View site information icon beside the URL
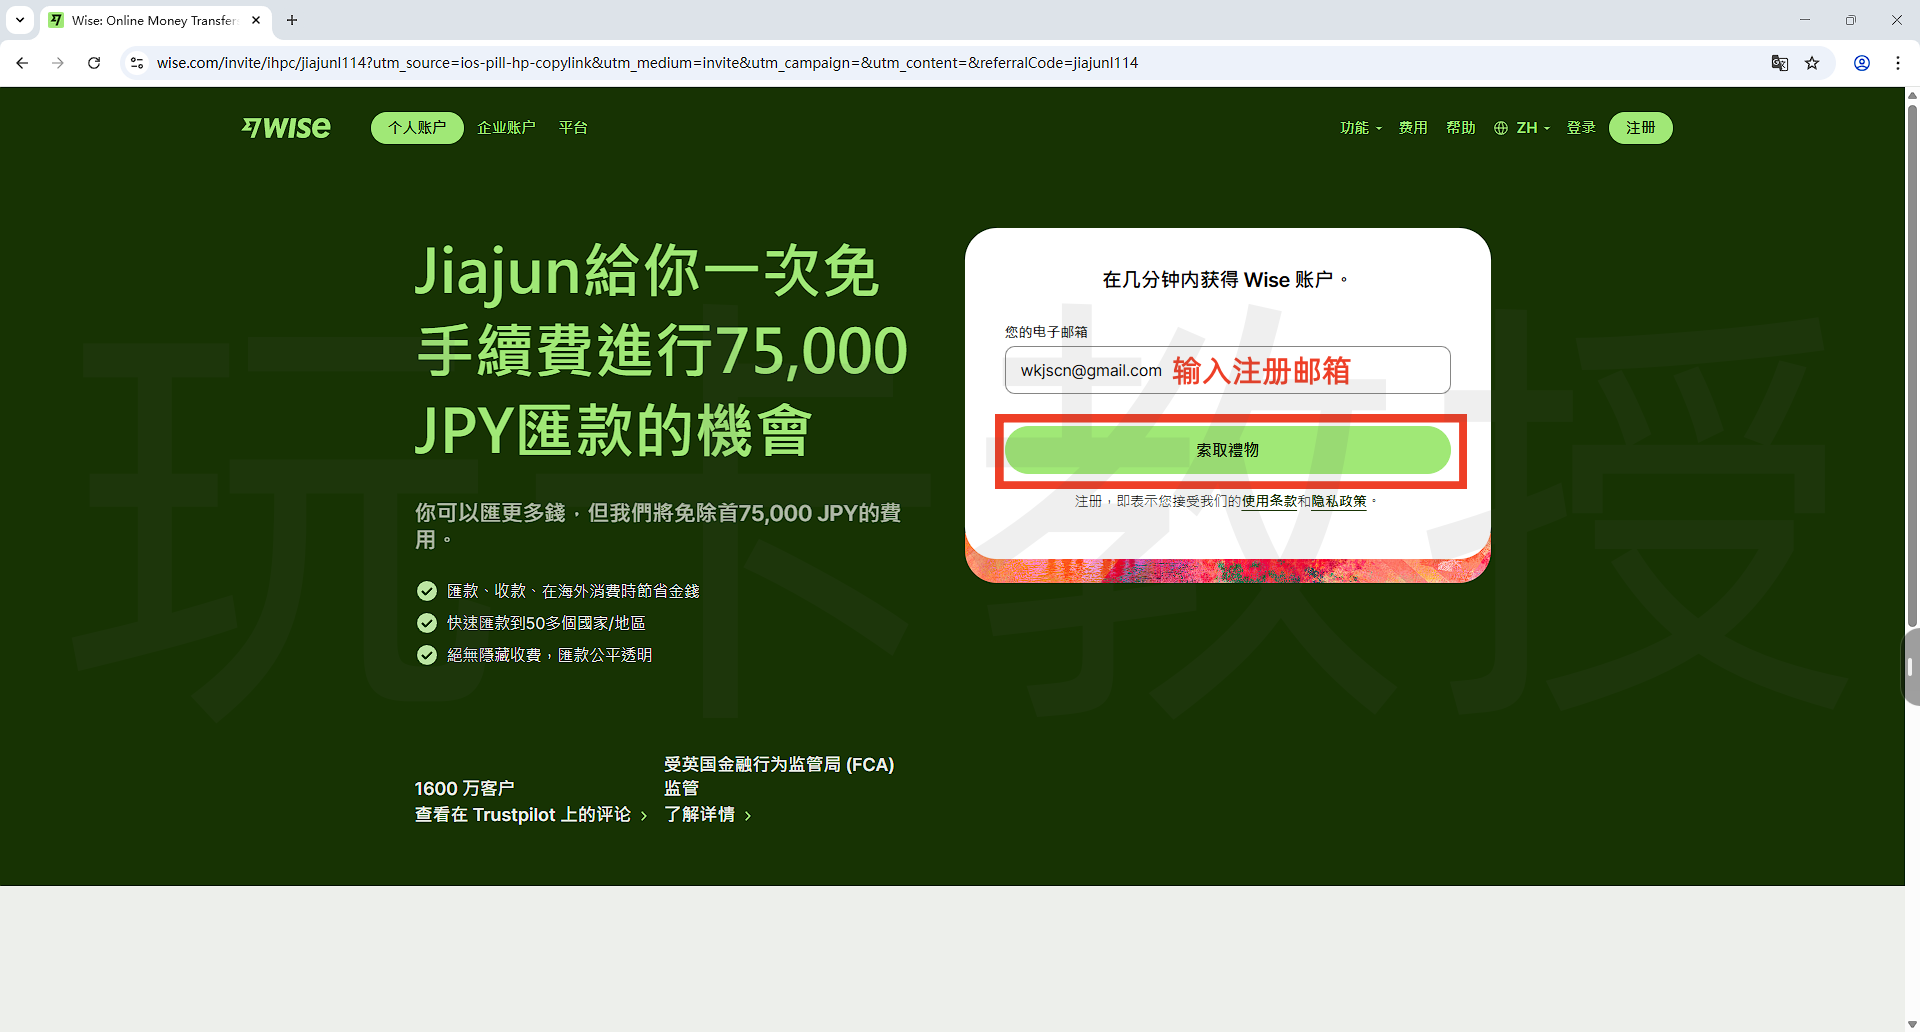 [x=137, y=63]
